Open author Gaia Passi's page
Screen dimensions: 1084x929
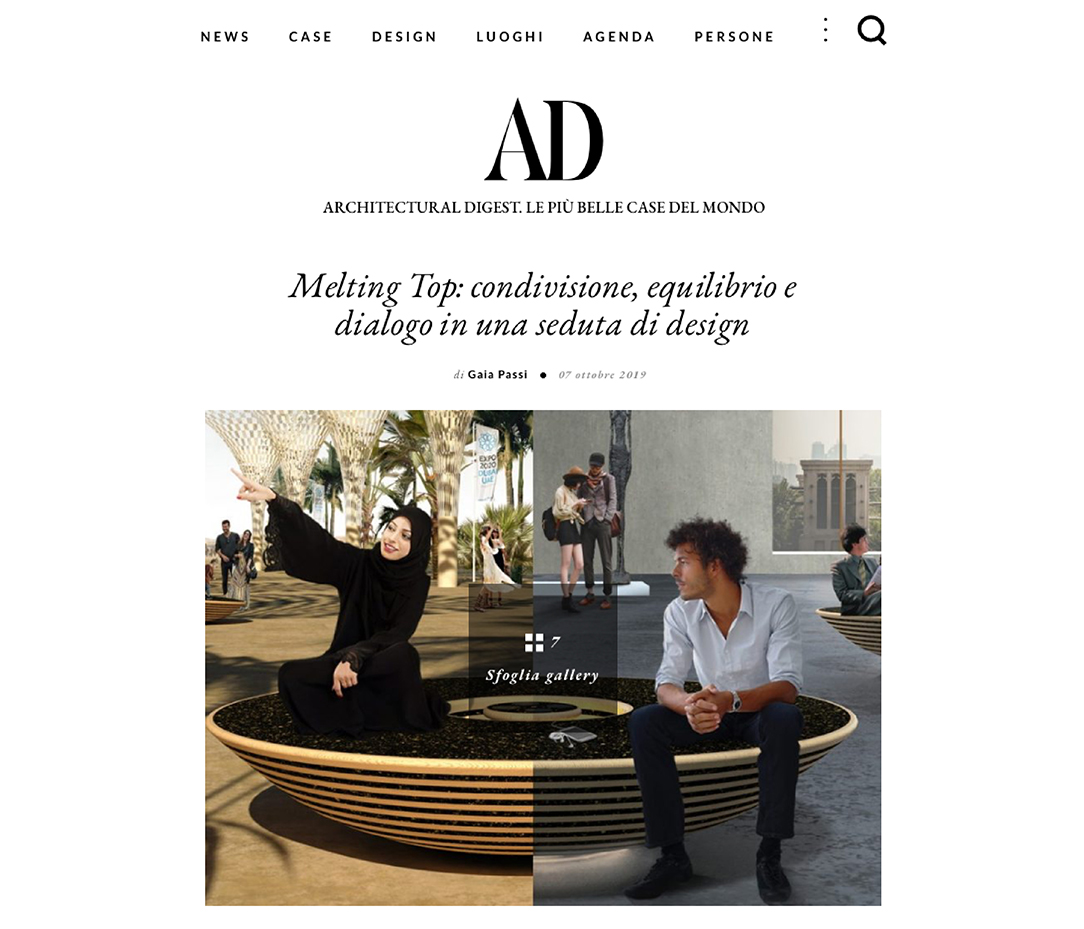point(497,375)
